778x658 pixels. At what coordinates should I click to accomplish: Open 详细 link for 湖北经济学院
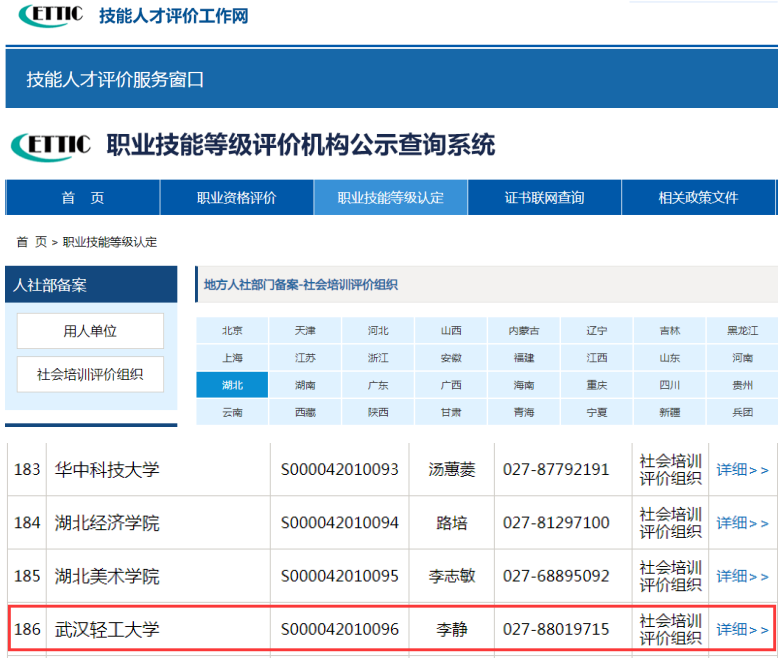point(742,523)
